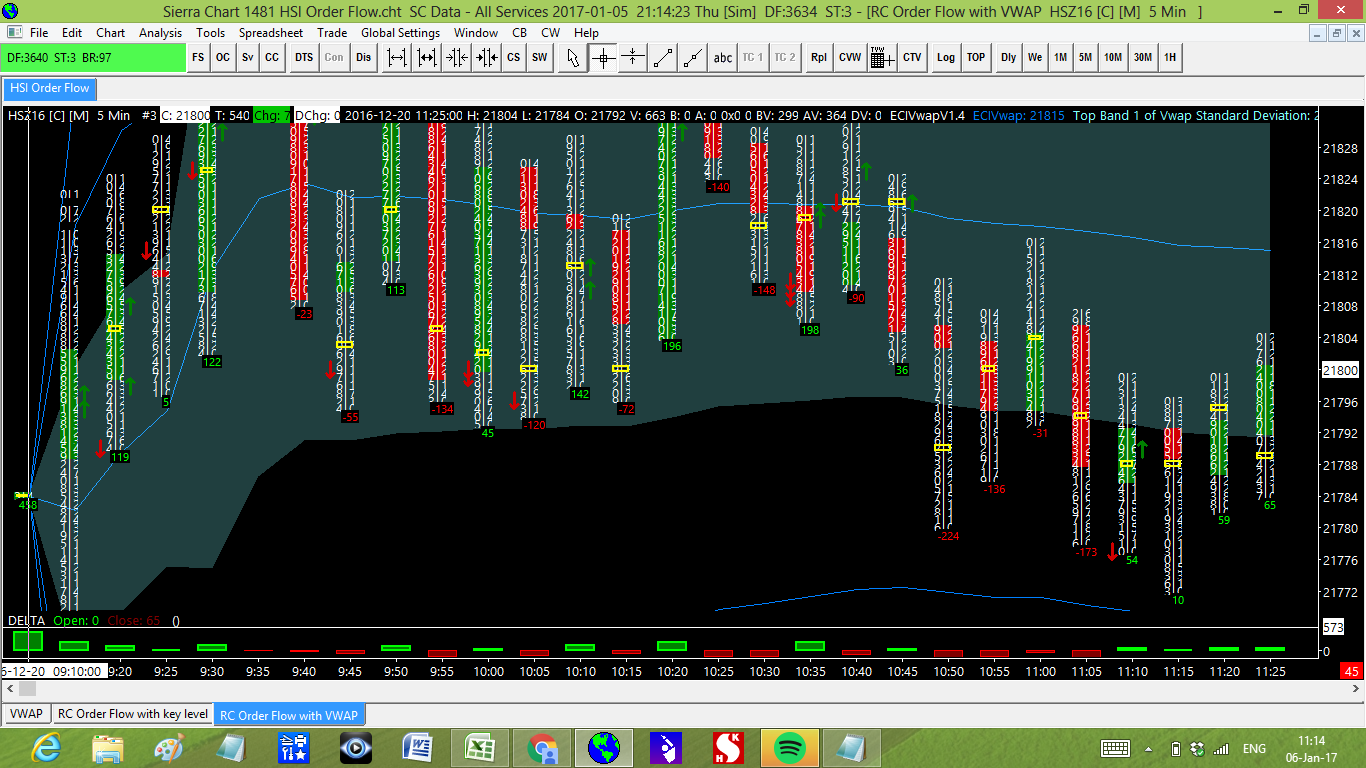Image resolution: width=1366 pixels, height=768 pixels.
Task: Set chart timeframe to 1M
Action: 1060,58
